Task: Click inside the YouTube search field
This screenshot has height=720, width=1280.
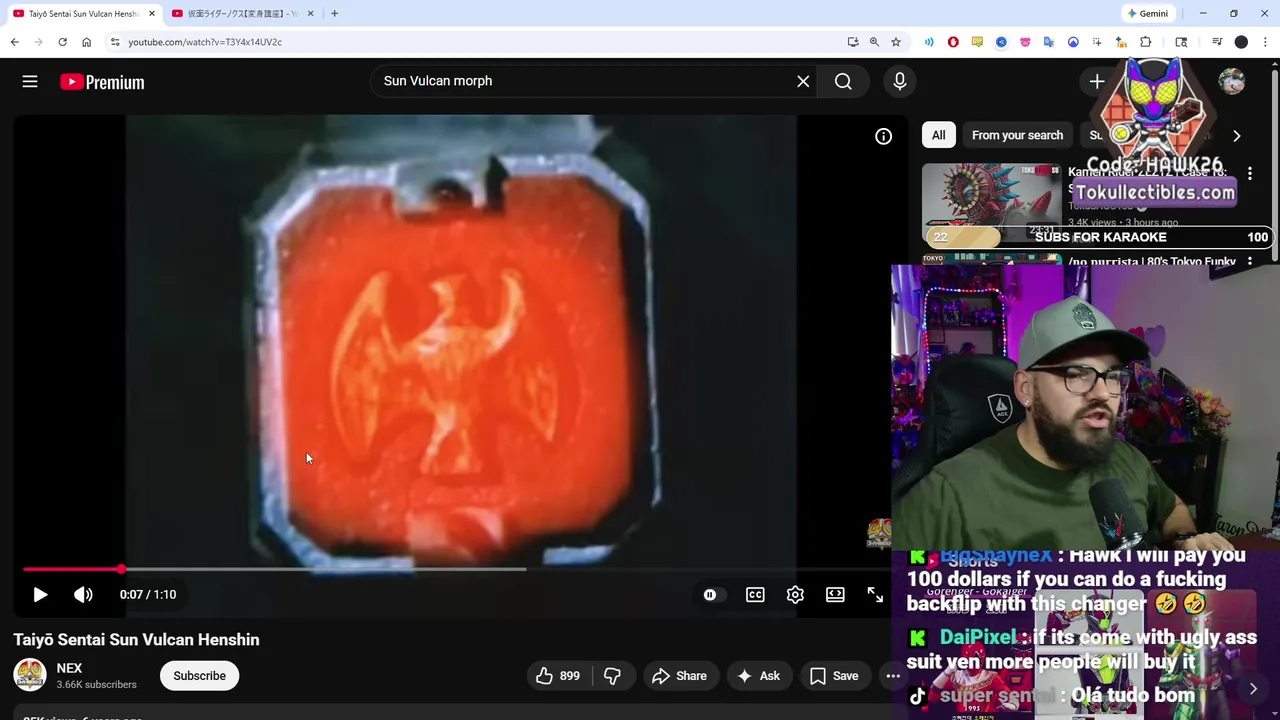Action: click(585, 81)
